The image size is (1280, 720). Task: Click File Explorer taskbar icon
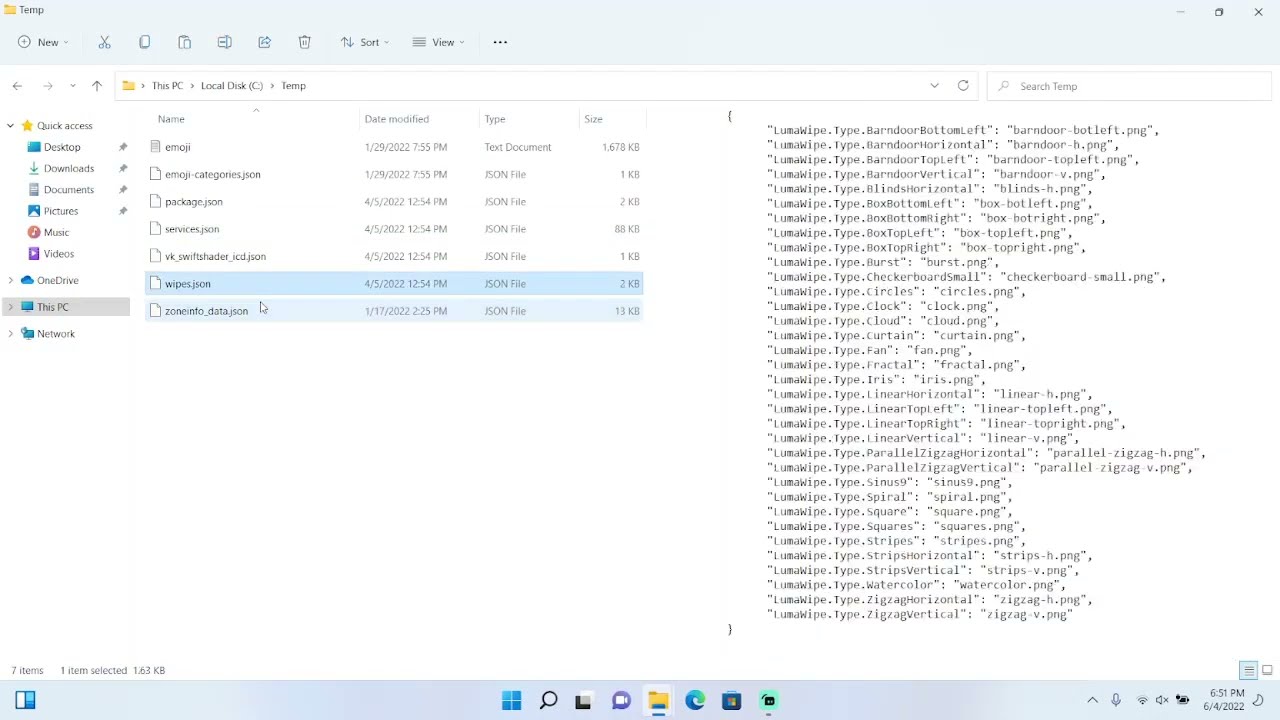(658, 701)
